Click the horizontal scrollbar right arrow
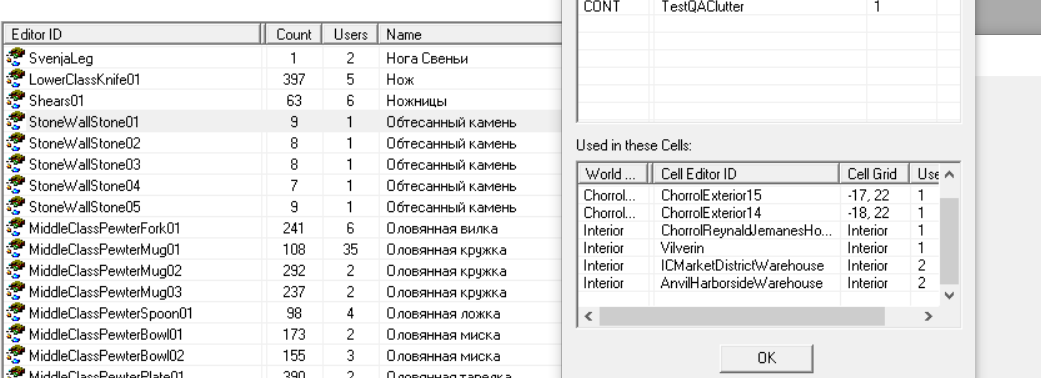 928,317
